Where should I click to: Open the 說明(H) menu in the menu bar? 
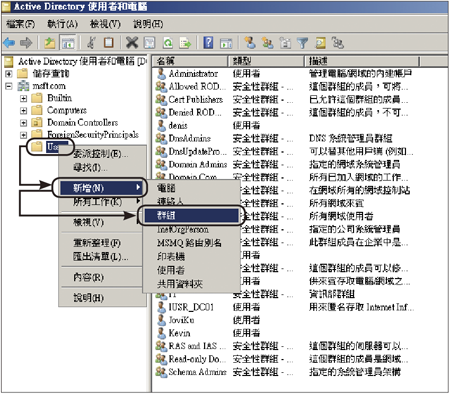[148, 24]
